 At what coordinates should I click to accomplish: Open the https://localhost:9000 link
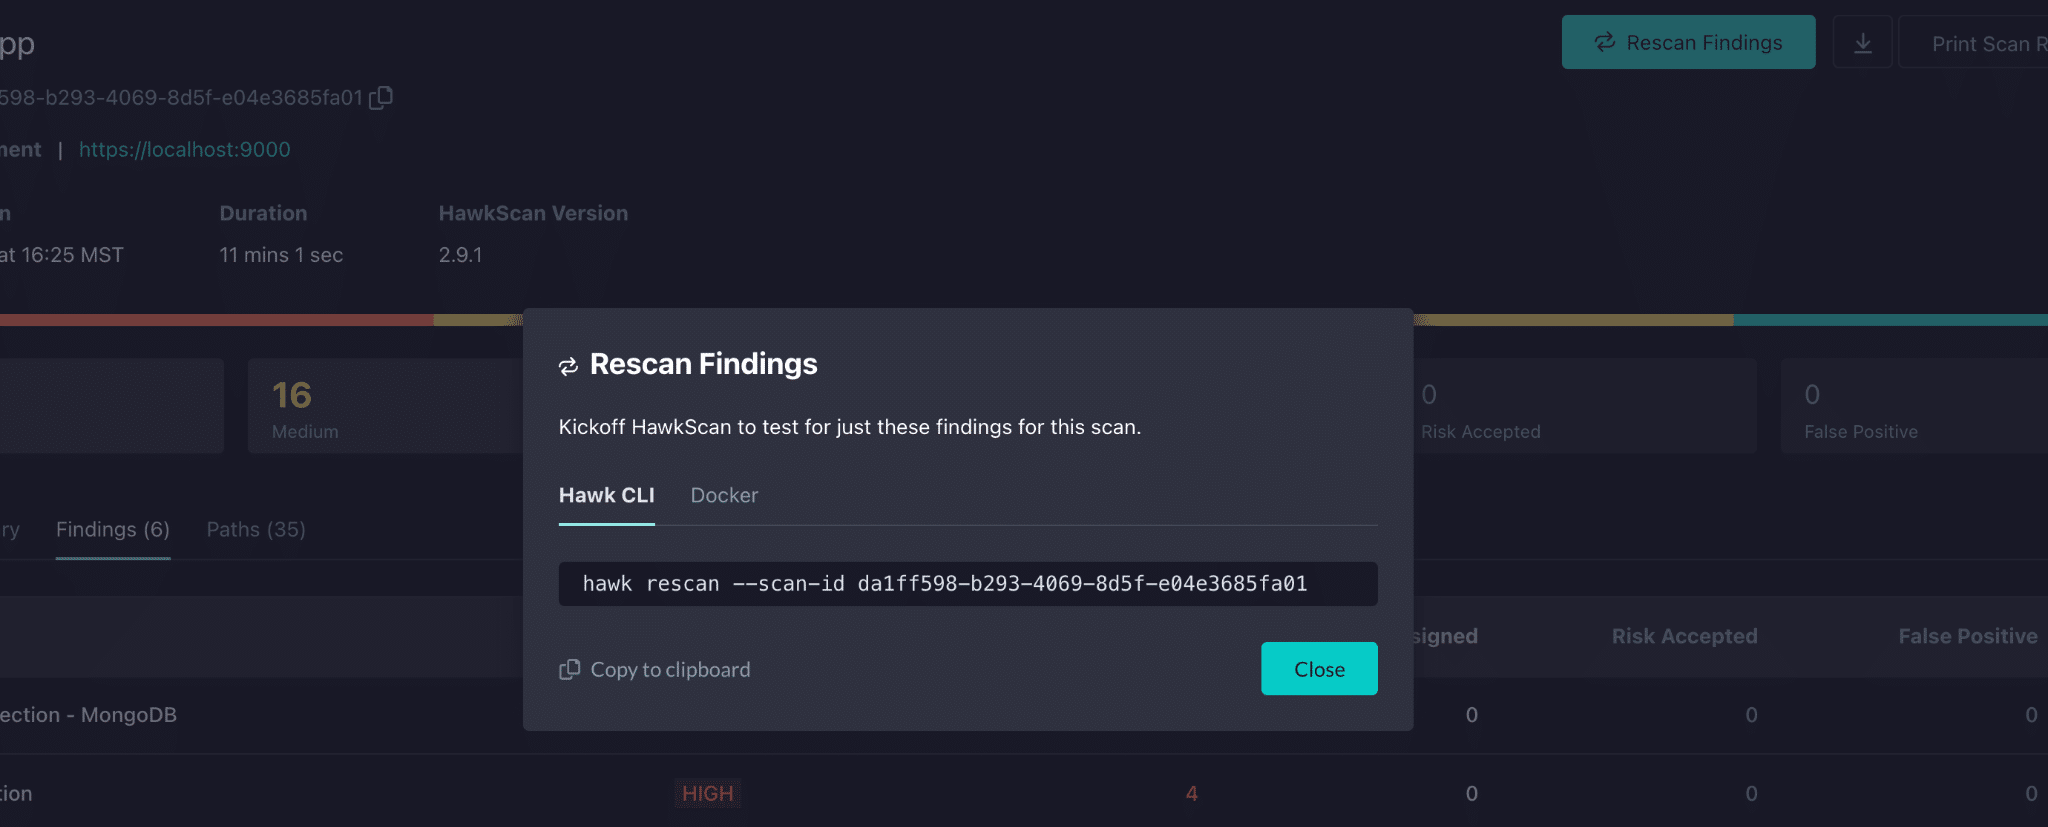coord(185,149)
